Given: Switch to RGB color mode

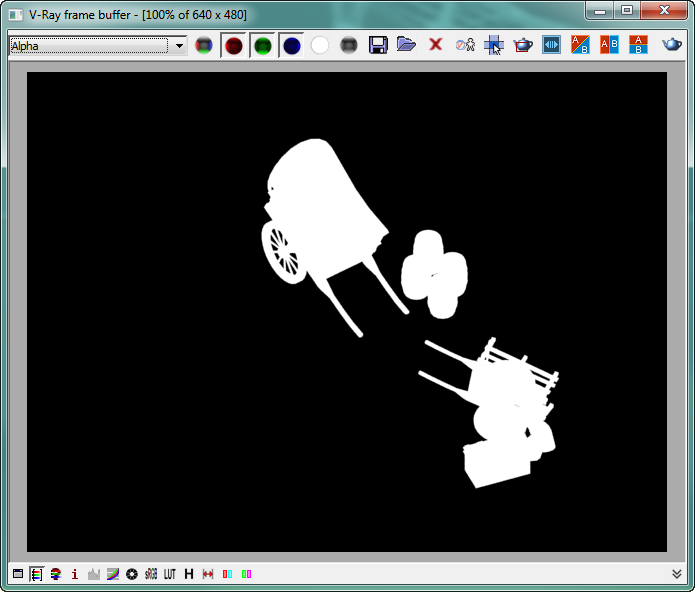Looking at the screenshot, I should 204,45.
